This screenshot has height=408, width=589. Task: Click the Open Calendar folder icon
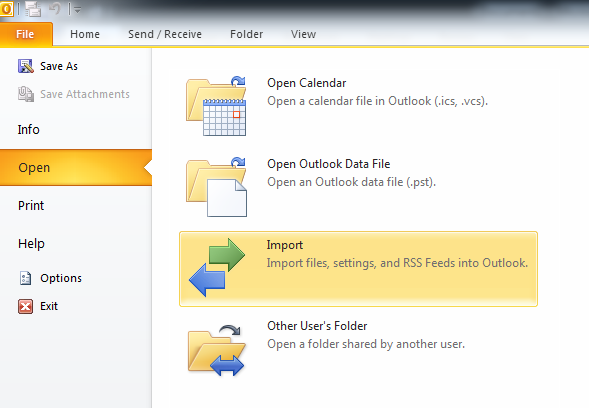[216, 106]
